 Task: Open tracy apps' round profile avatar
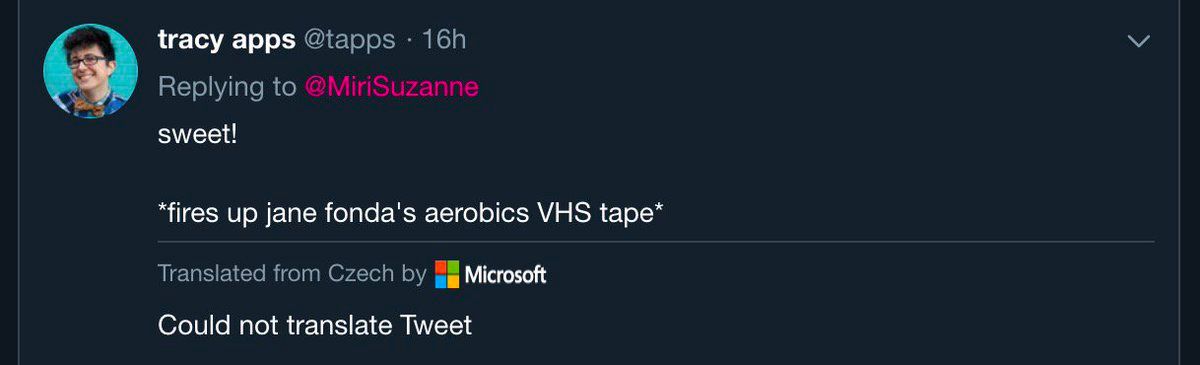(x=90, y=70)
